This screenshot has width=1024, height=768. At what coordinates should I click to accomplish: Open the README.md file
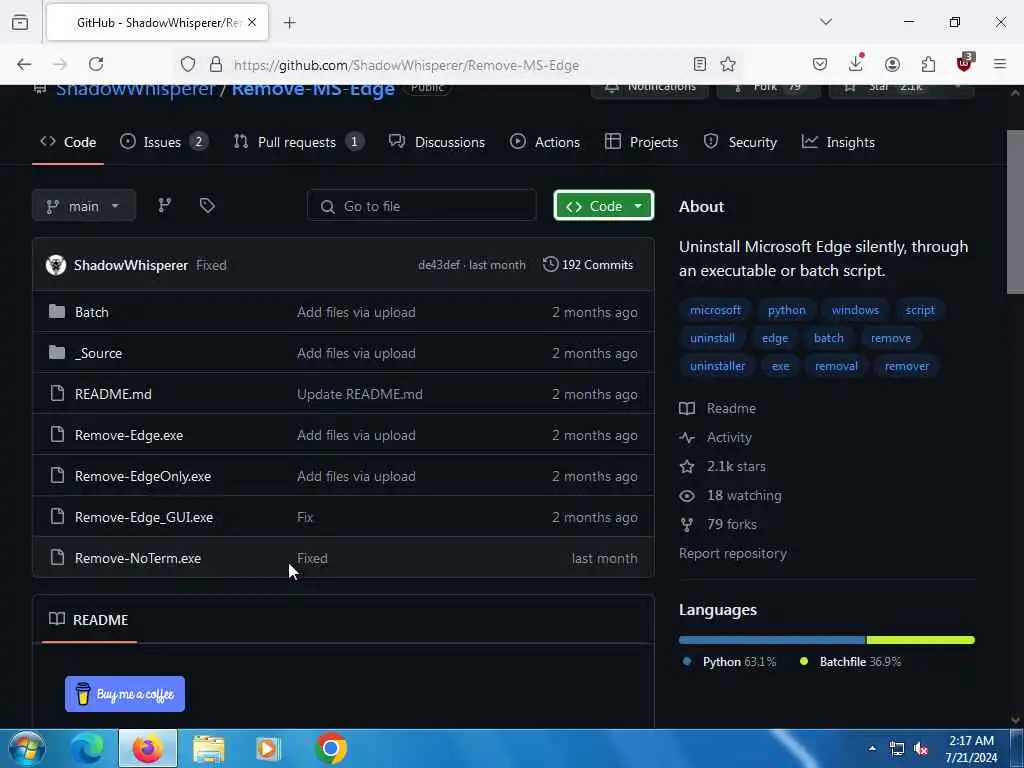pyautogui.click(x=113, y=394)
